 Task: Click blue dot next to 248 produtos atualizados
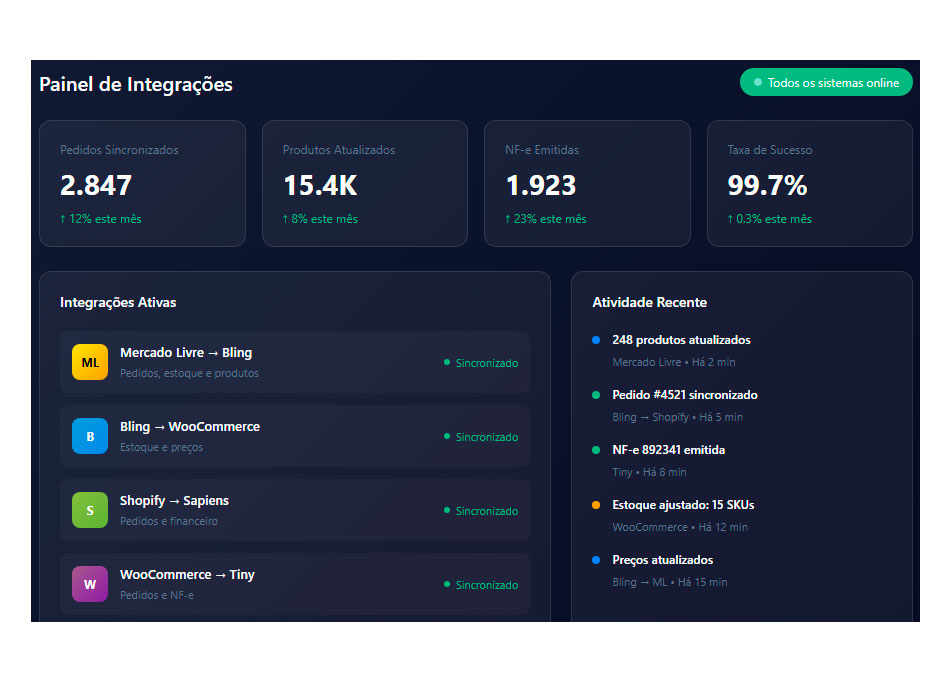click(596, 340)
